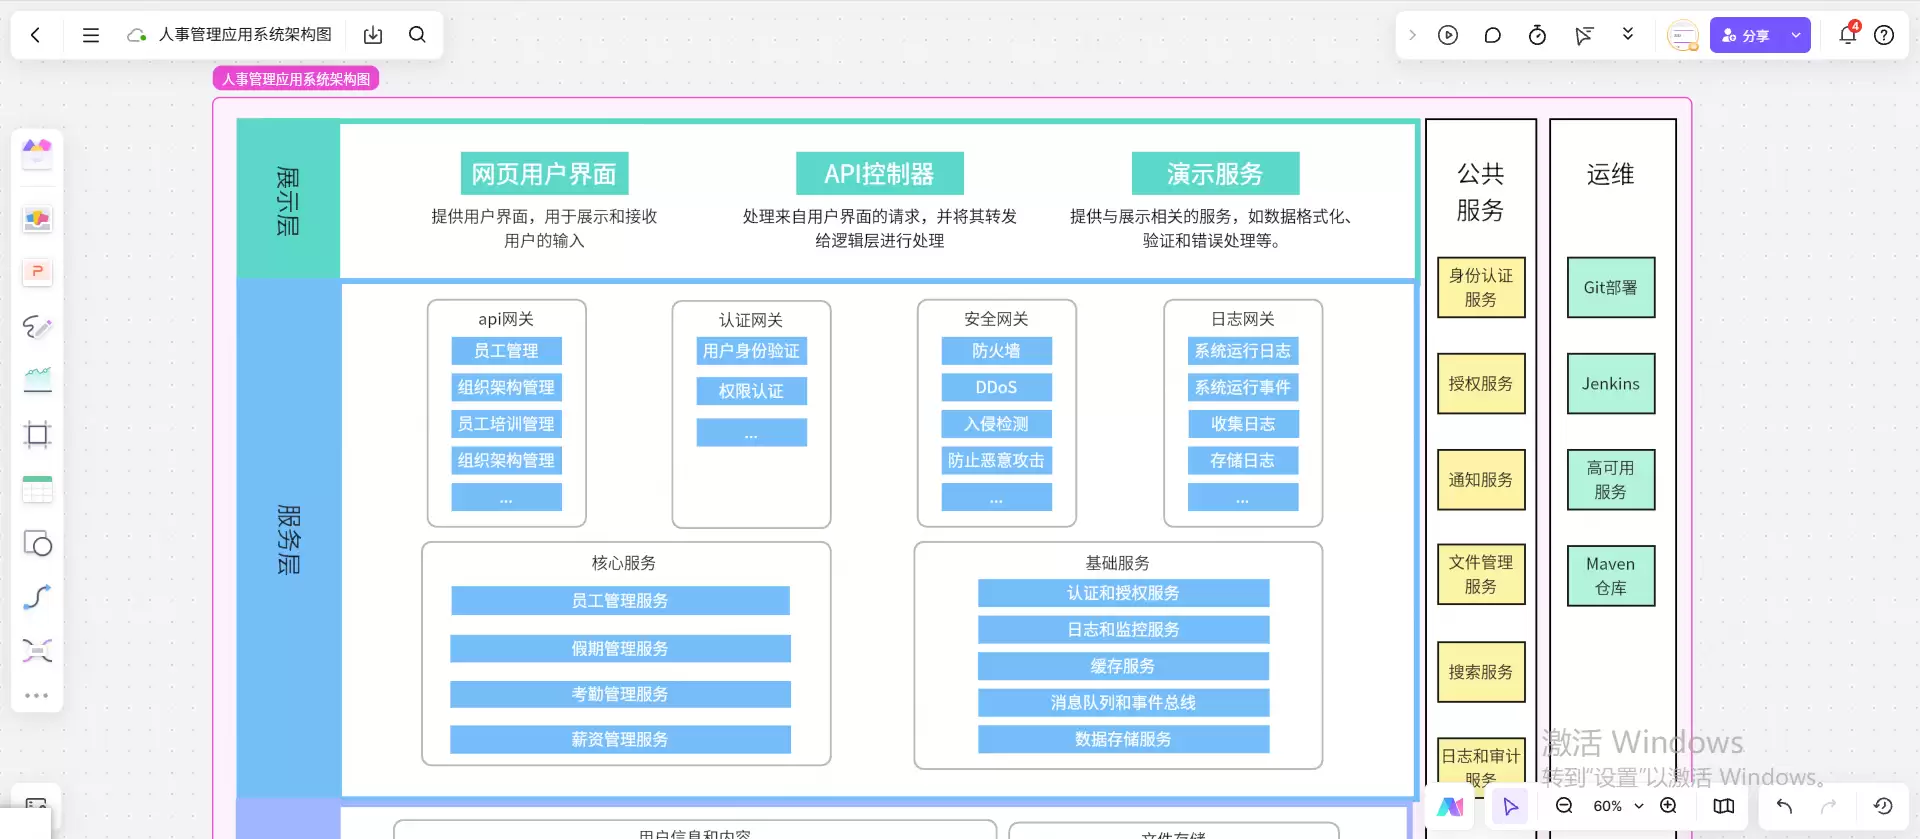This screenshot has height=839, width=1920.
Task: Click the 防火墙 box
Action: click(996, 351)
